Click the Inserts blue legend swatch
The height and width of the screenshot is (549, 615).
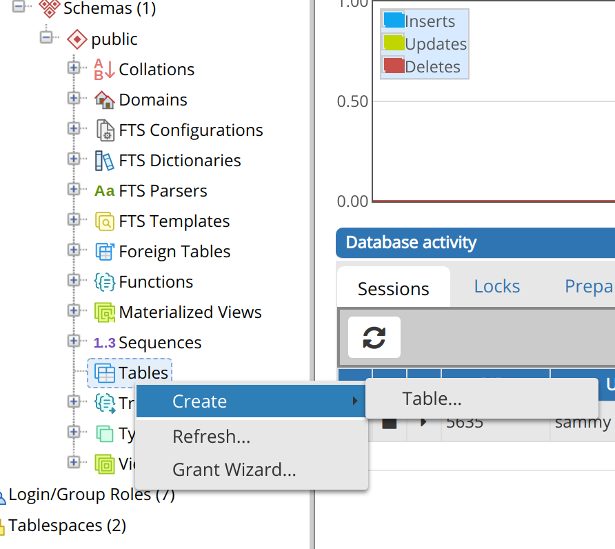point(394,20)
